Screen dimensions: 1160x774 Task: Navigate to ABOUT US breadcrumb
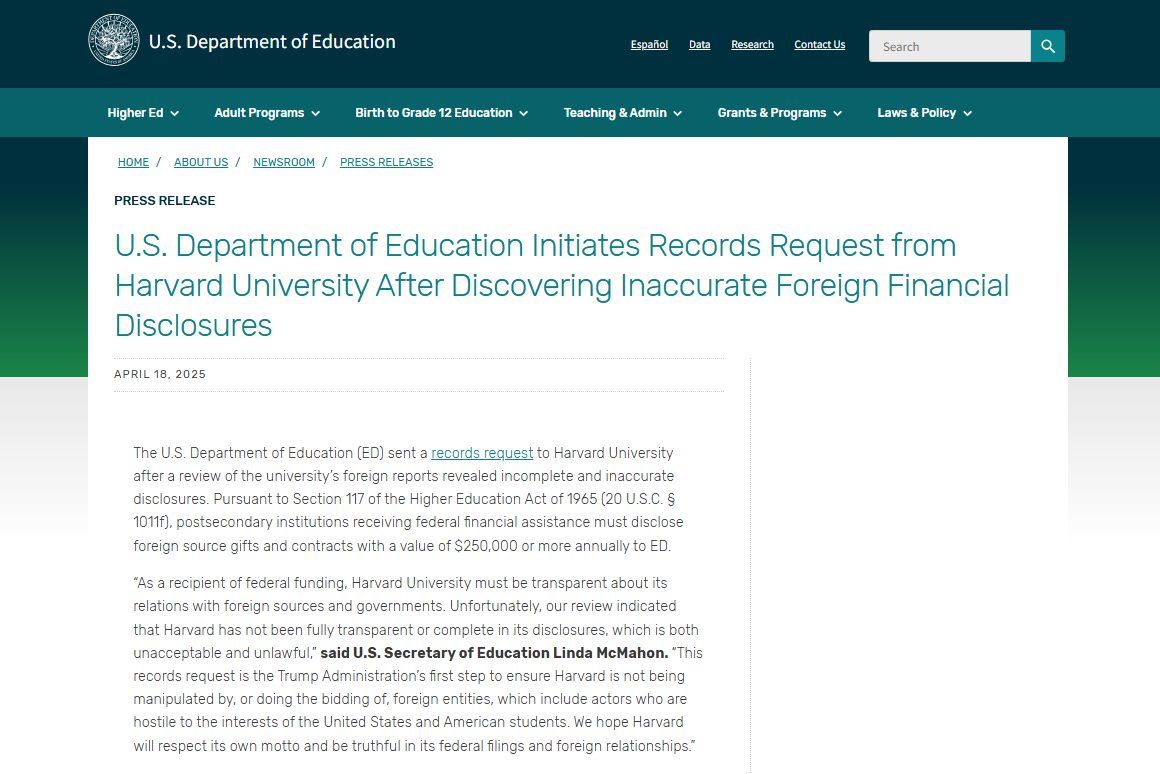click(x=201, y=162)
